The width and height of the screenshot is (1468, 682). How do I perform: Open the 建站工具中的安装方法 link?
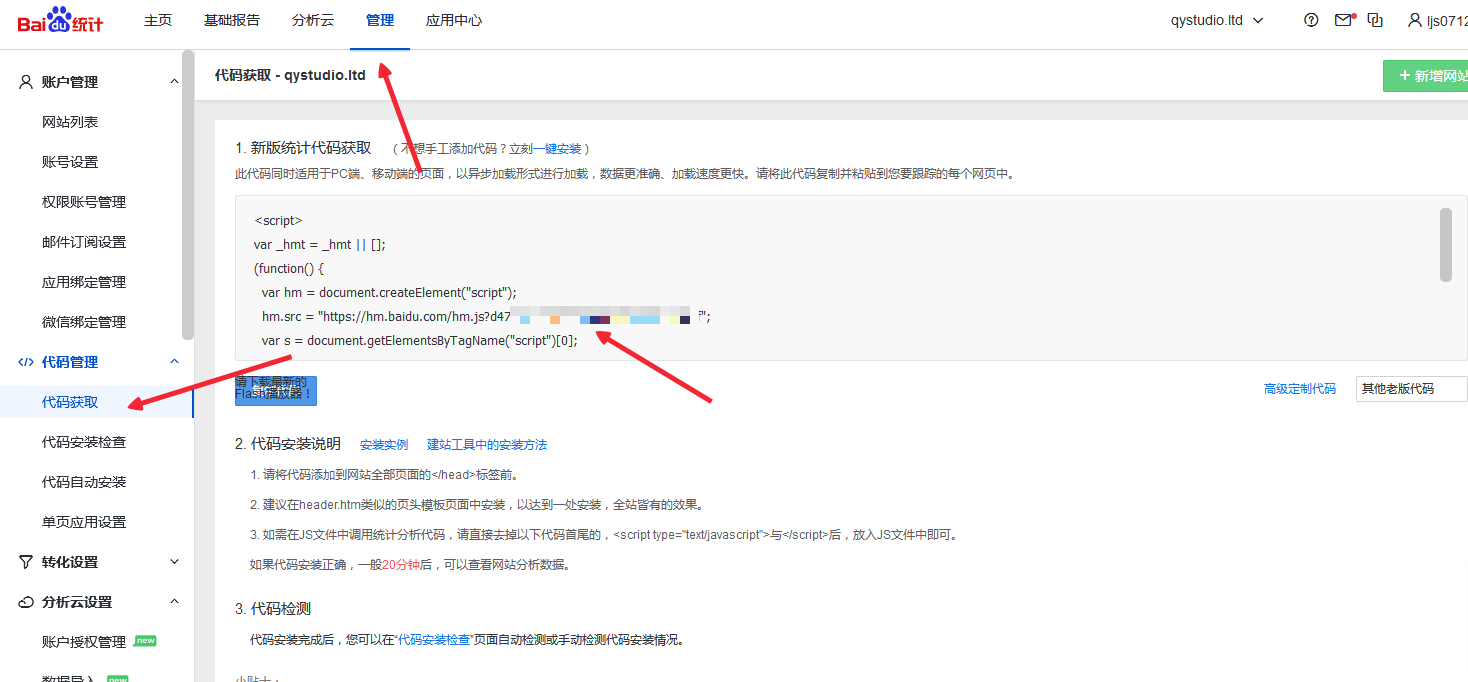pos(487,445)
